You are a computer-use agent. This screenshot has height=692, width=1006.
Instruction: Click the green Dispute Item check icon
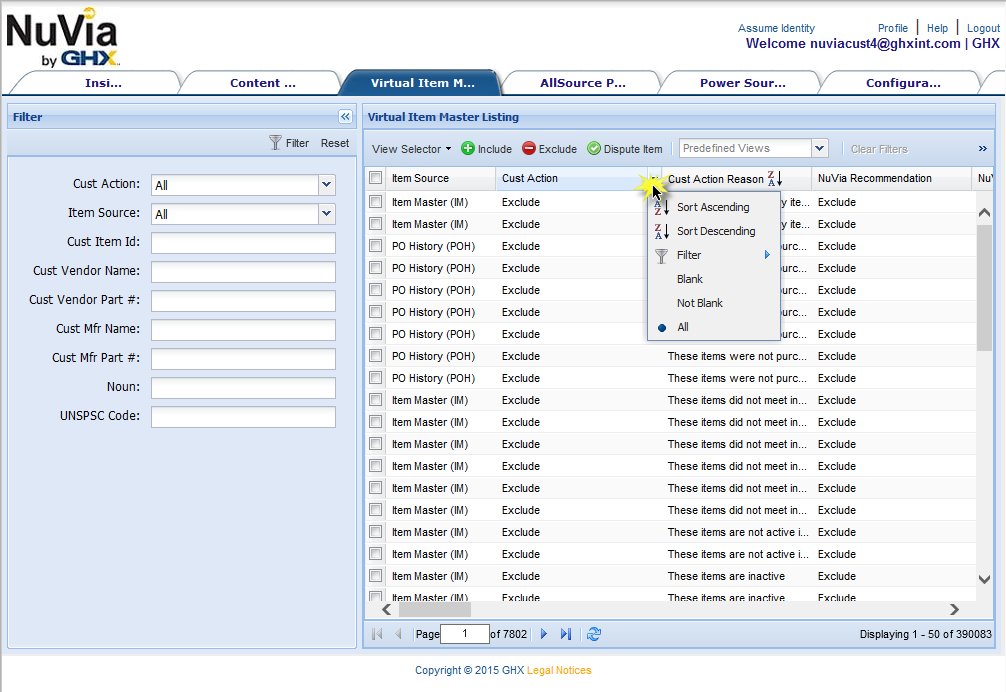pos(594,148)
